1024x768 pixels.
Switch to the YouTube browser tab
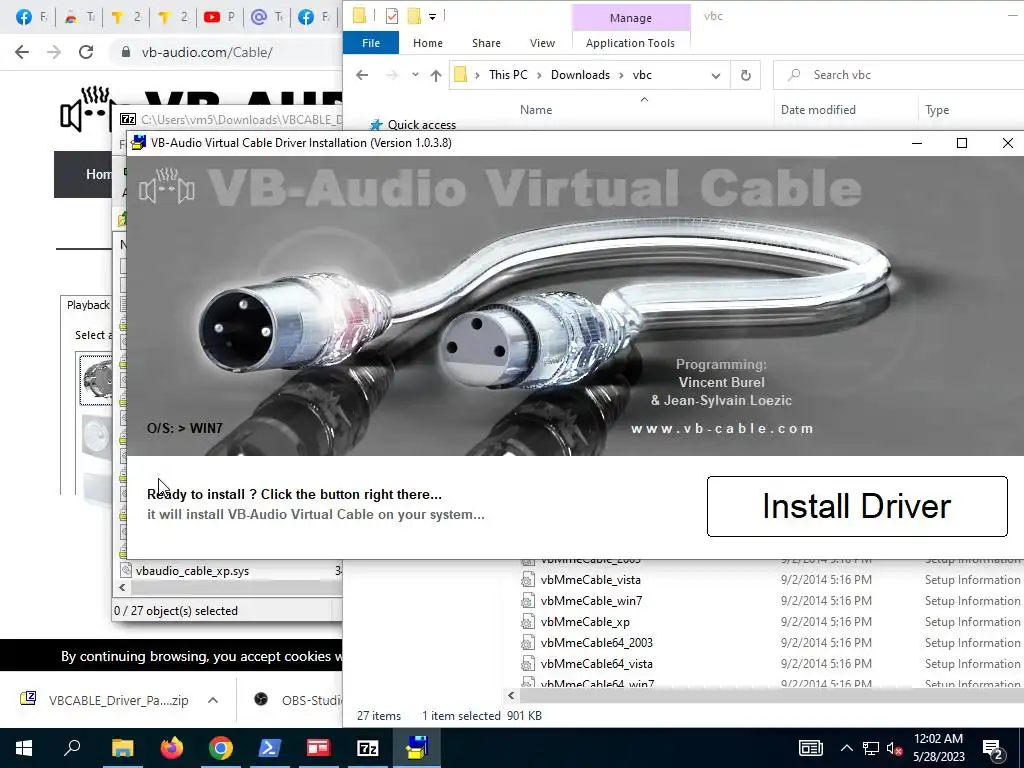219,18
